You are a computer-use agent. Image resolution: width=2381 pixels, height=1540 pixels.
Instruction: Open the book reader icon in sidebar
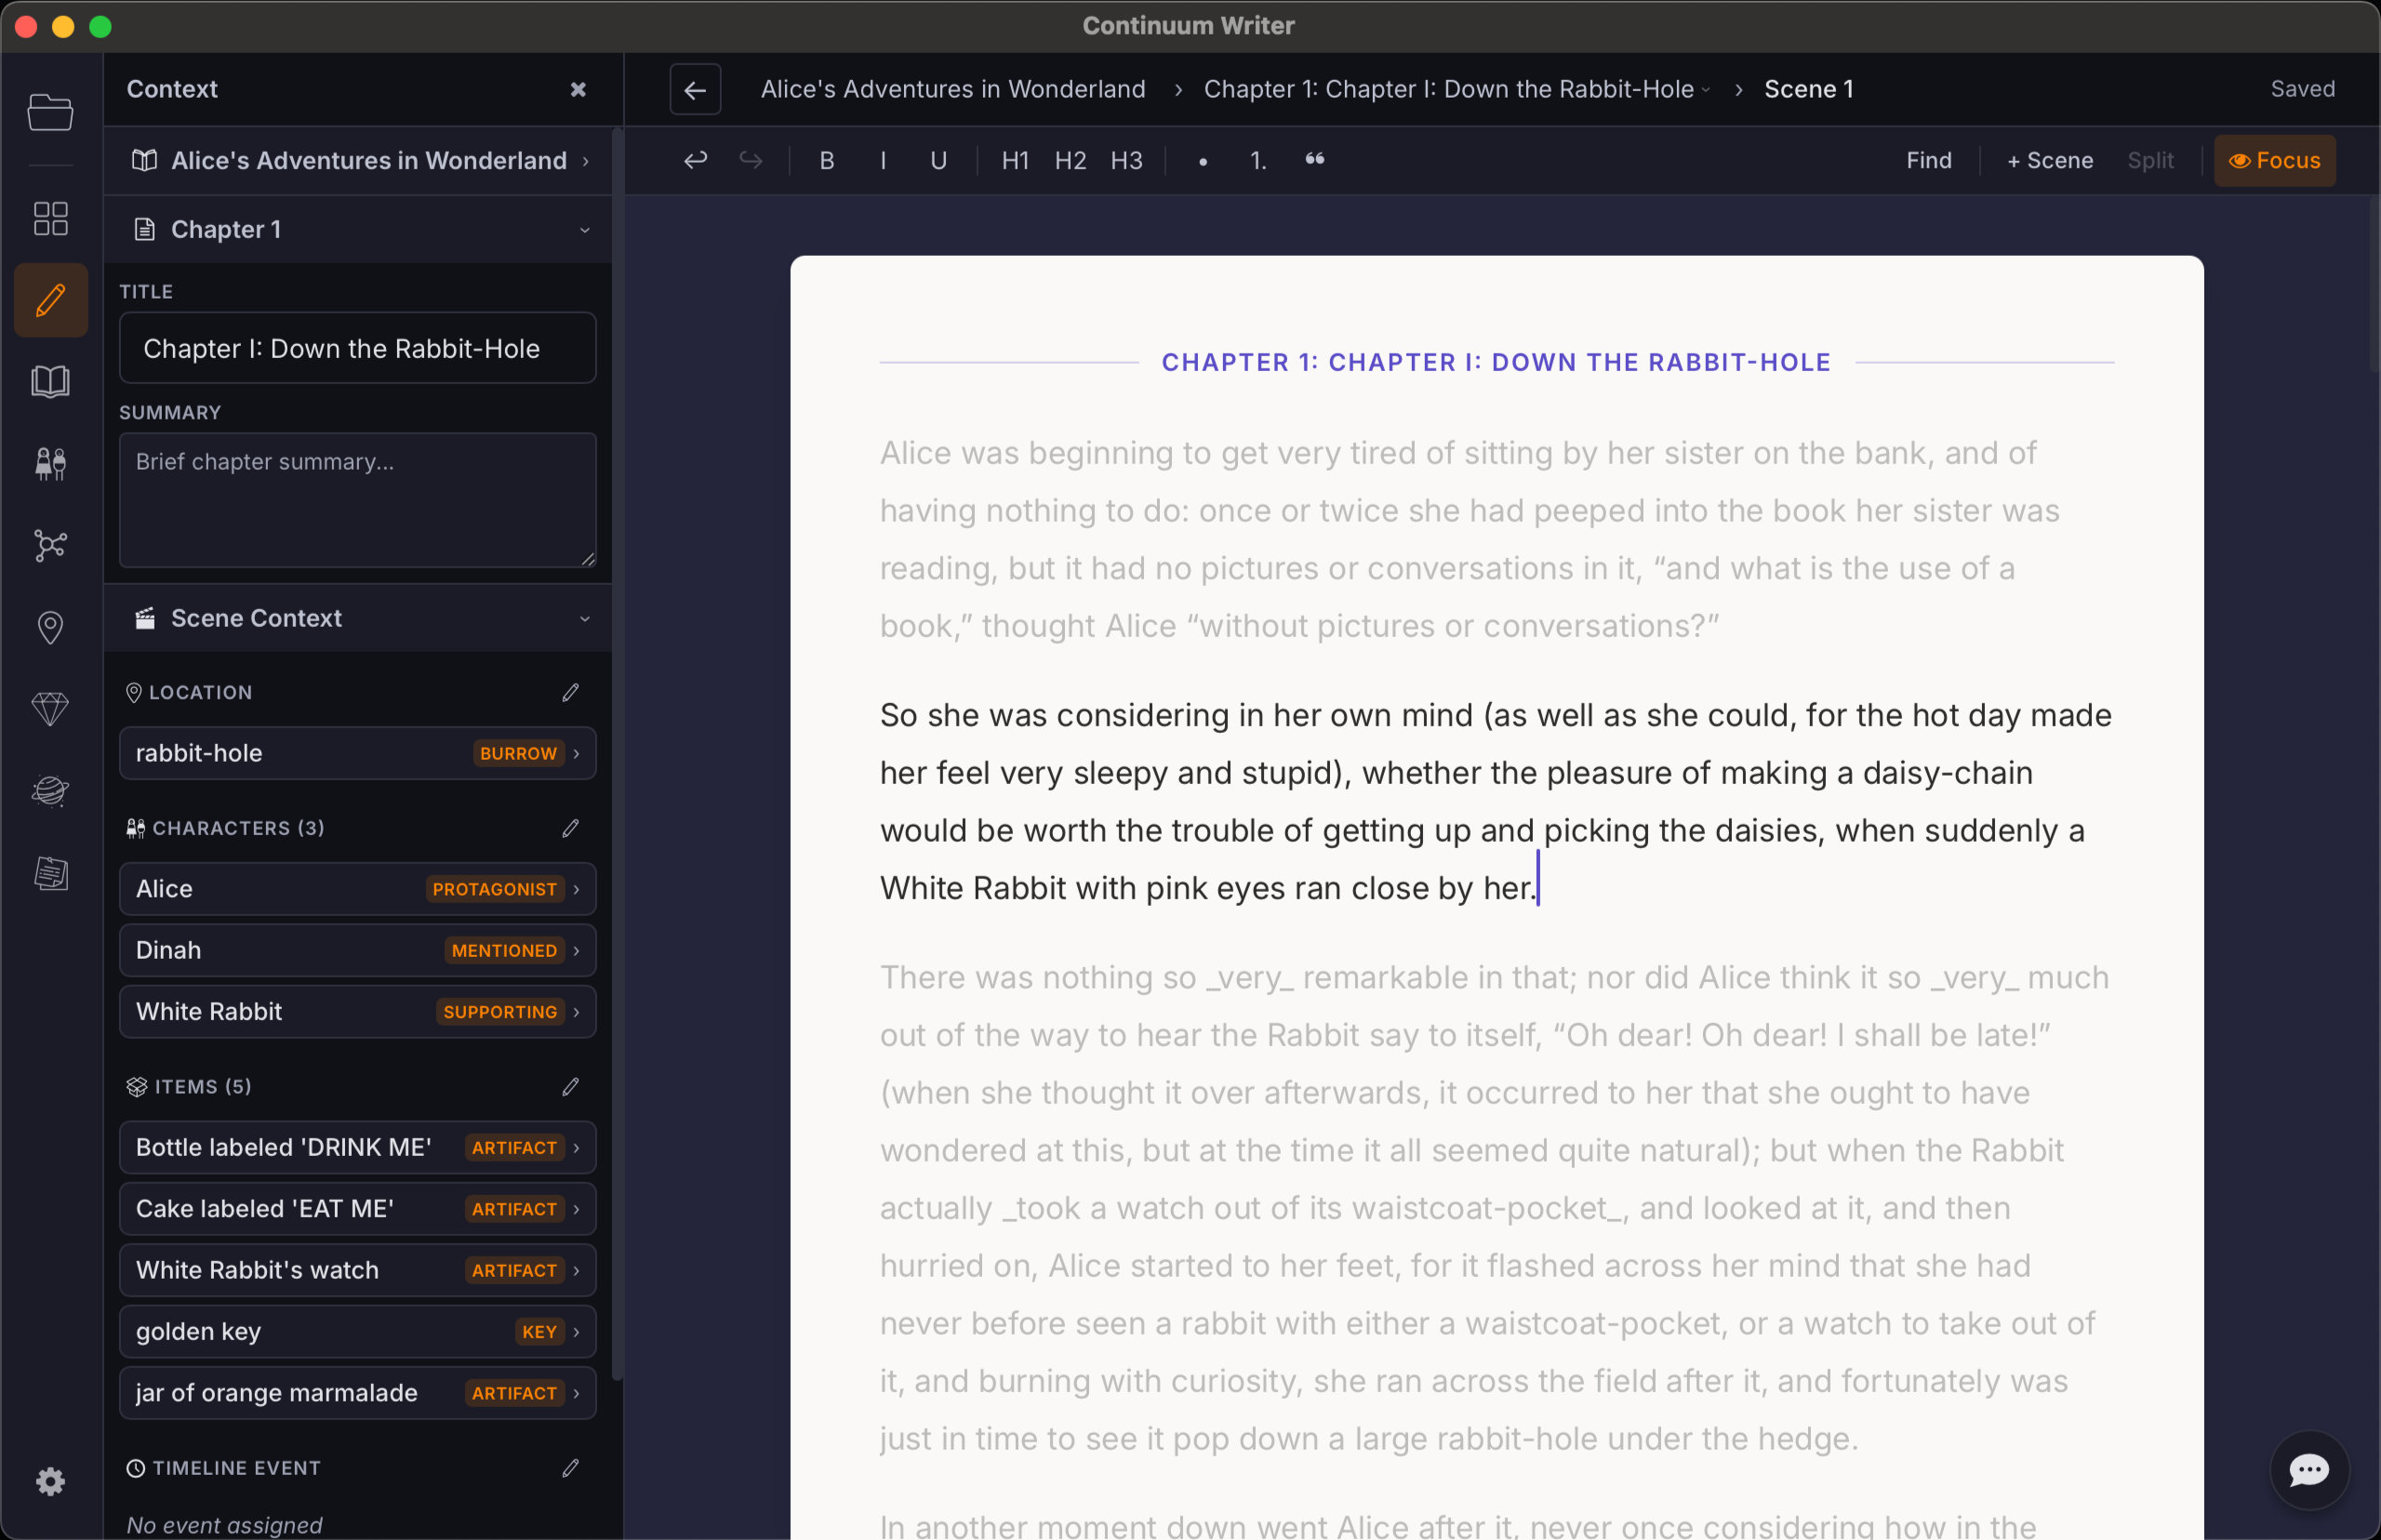50,381
